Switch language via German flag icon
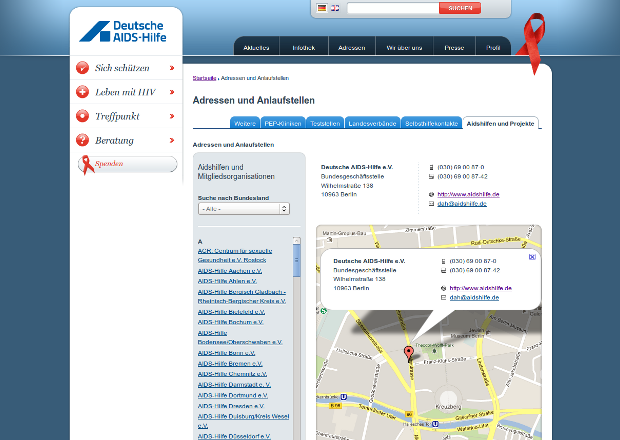The height and width of the screenshot is (440, 620). [322, 8]
